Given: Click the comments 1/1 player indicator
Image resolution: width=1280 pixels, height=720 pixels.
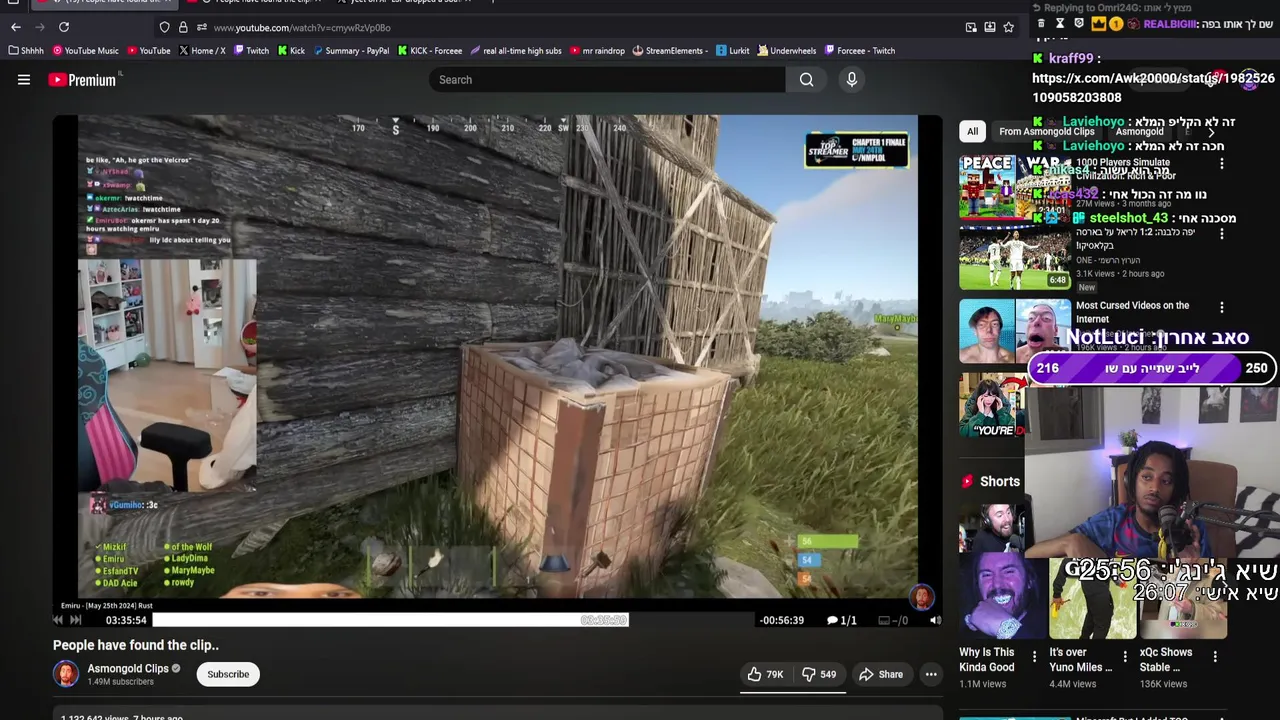Looking at the screenshot, I should tap(841, 620).
